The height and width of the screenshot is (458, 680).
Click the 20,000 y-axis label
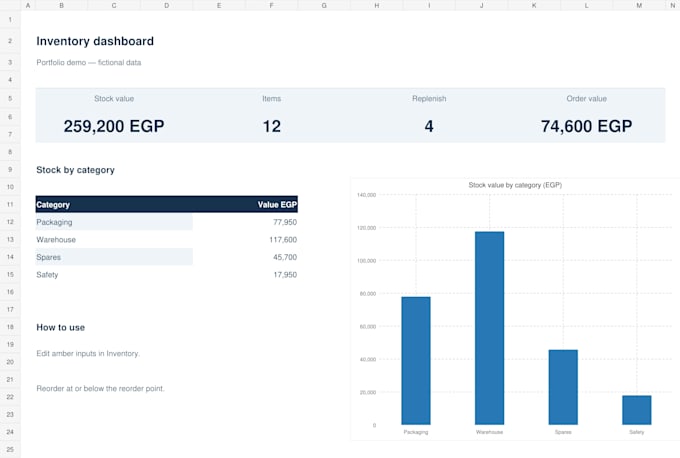368,393
